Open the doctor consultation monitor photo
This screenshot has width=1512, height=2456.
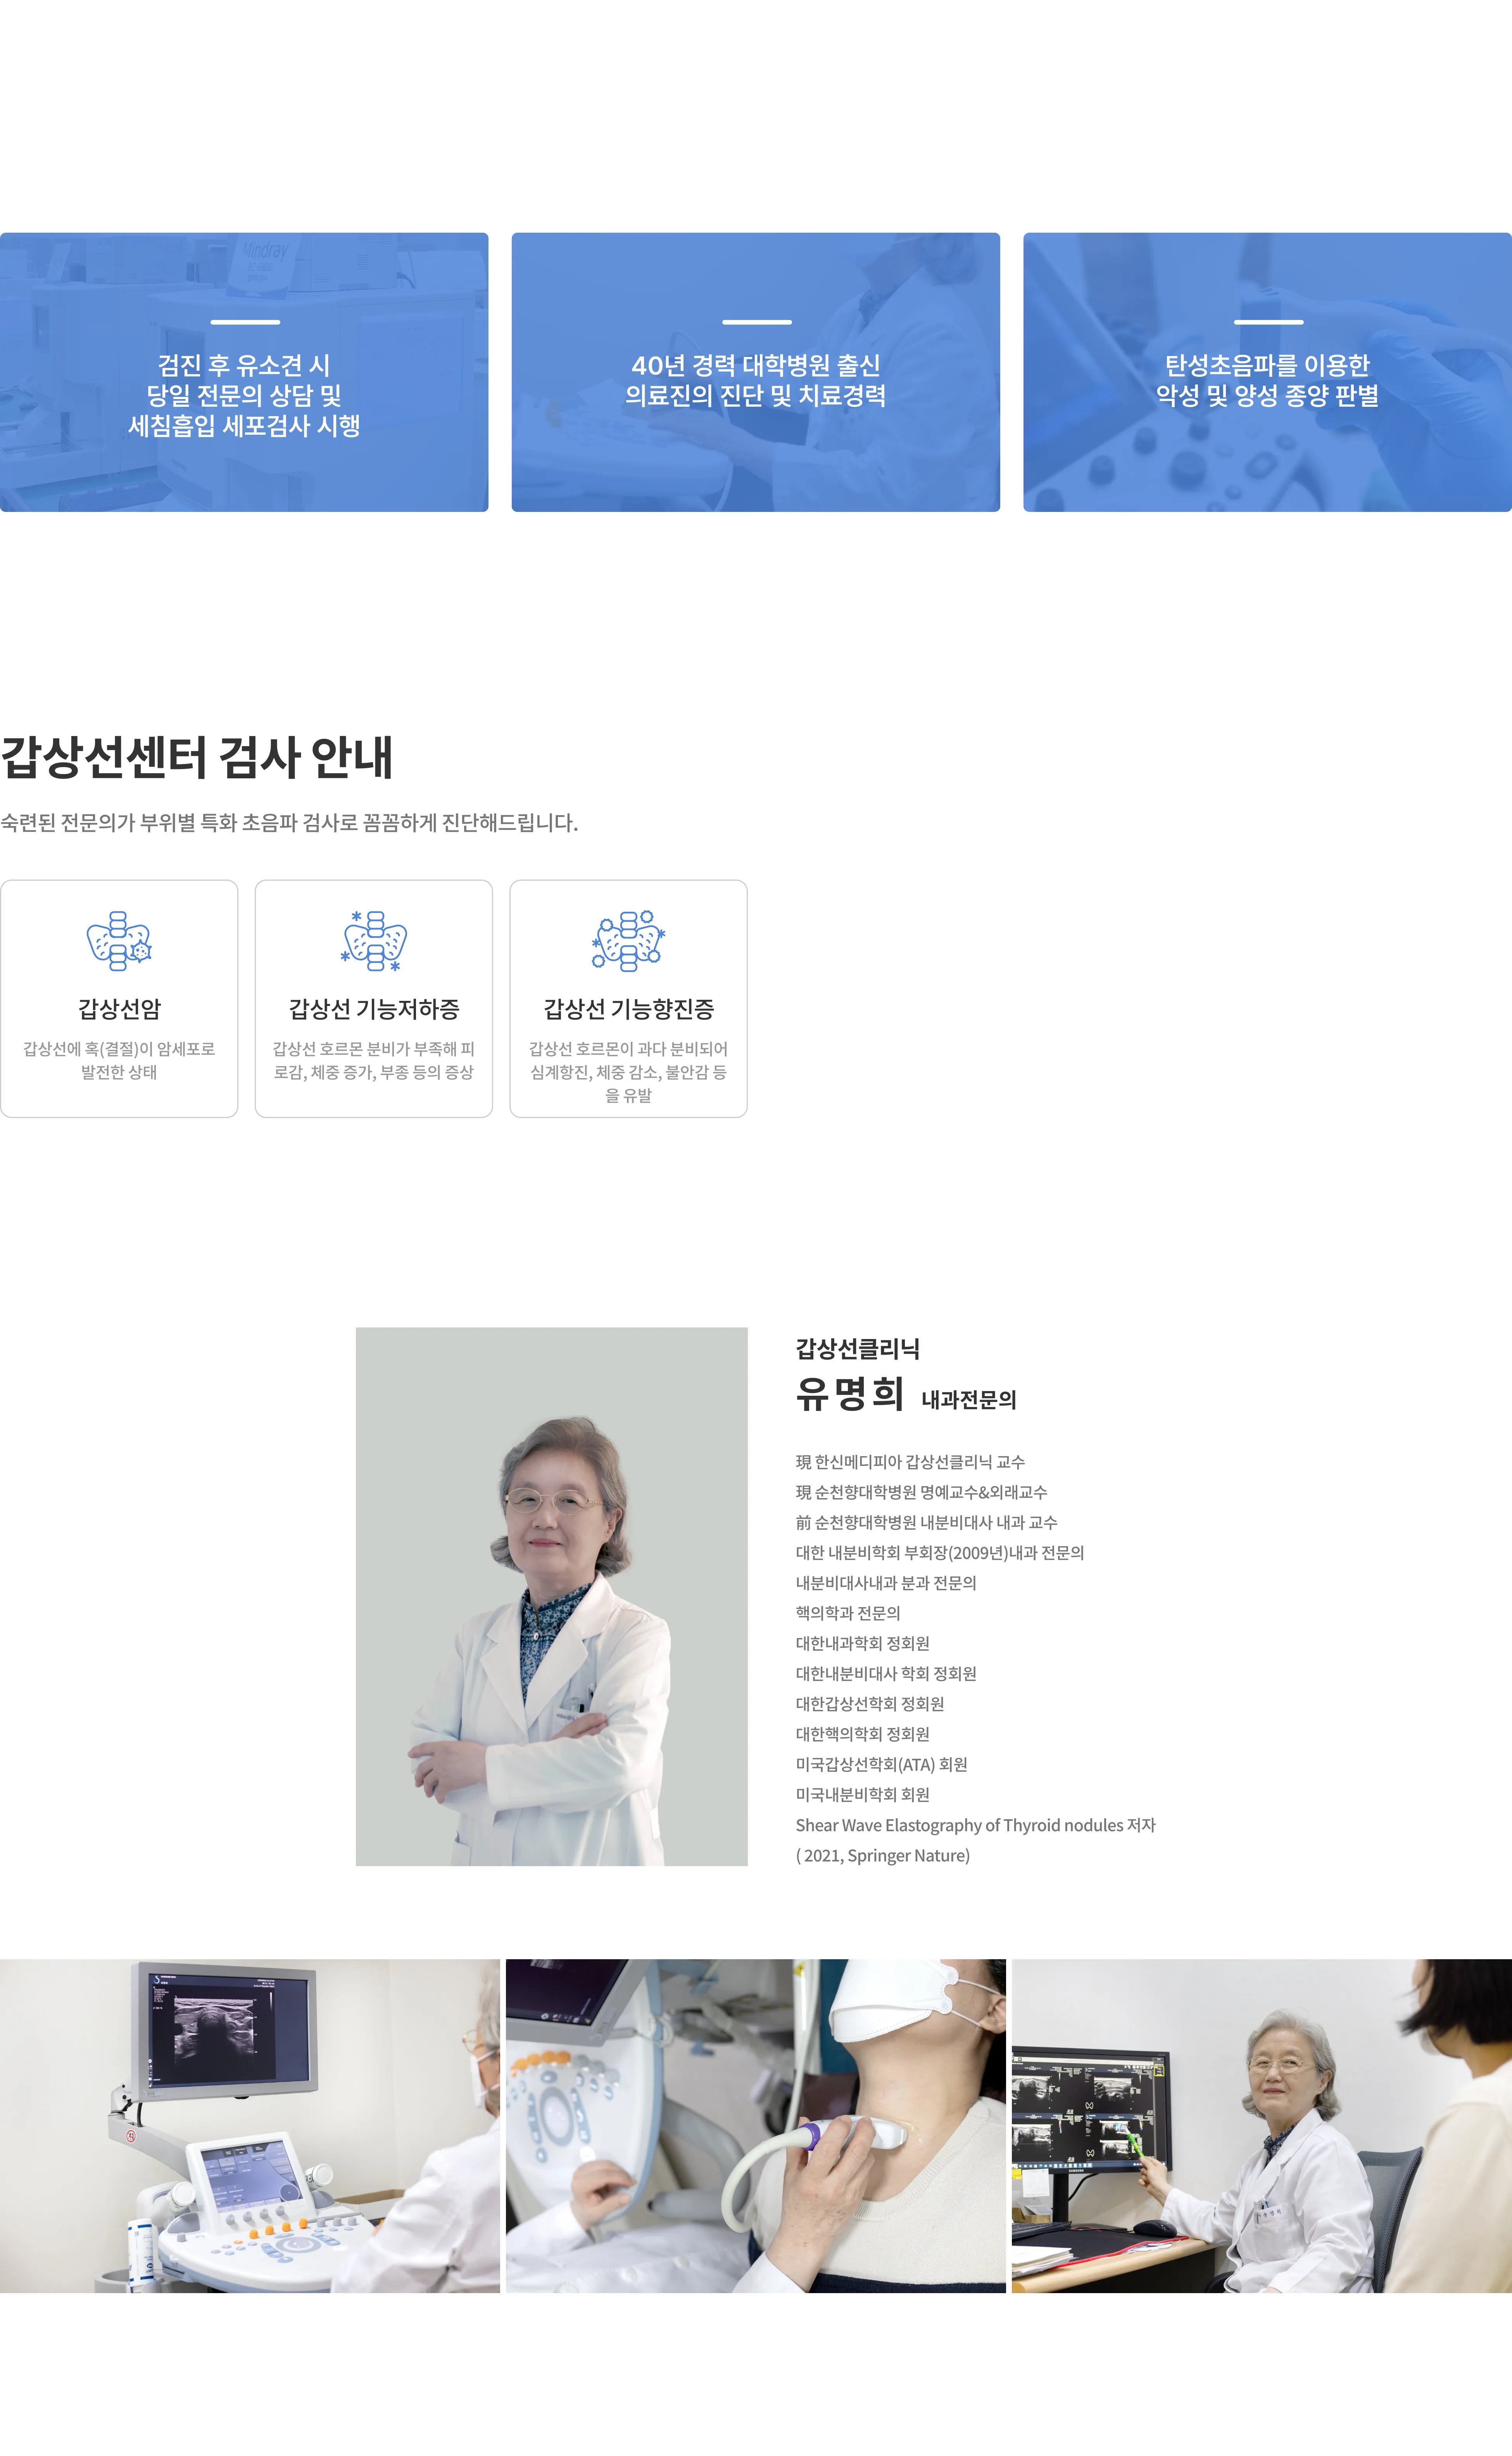coord(1261,2125)
